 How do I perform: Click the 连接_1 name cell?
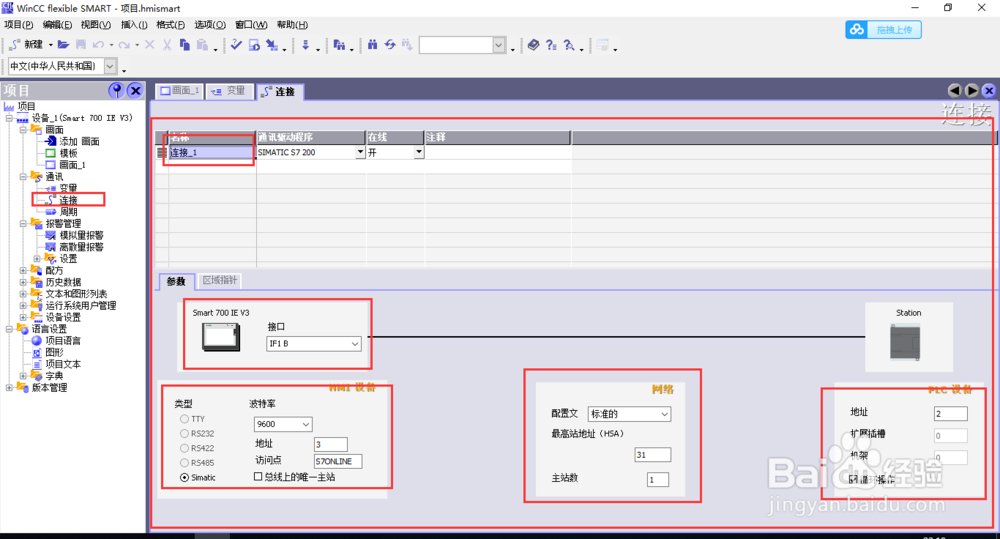(x=212, y=152)
